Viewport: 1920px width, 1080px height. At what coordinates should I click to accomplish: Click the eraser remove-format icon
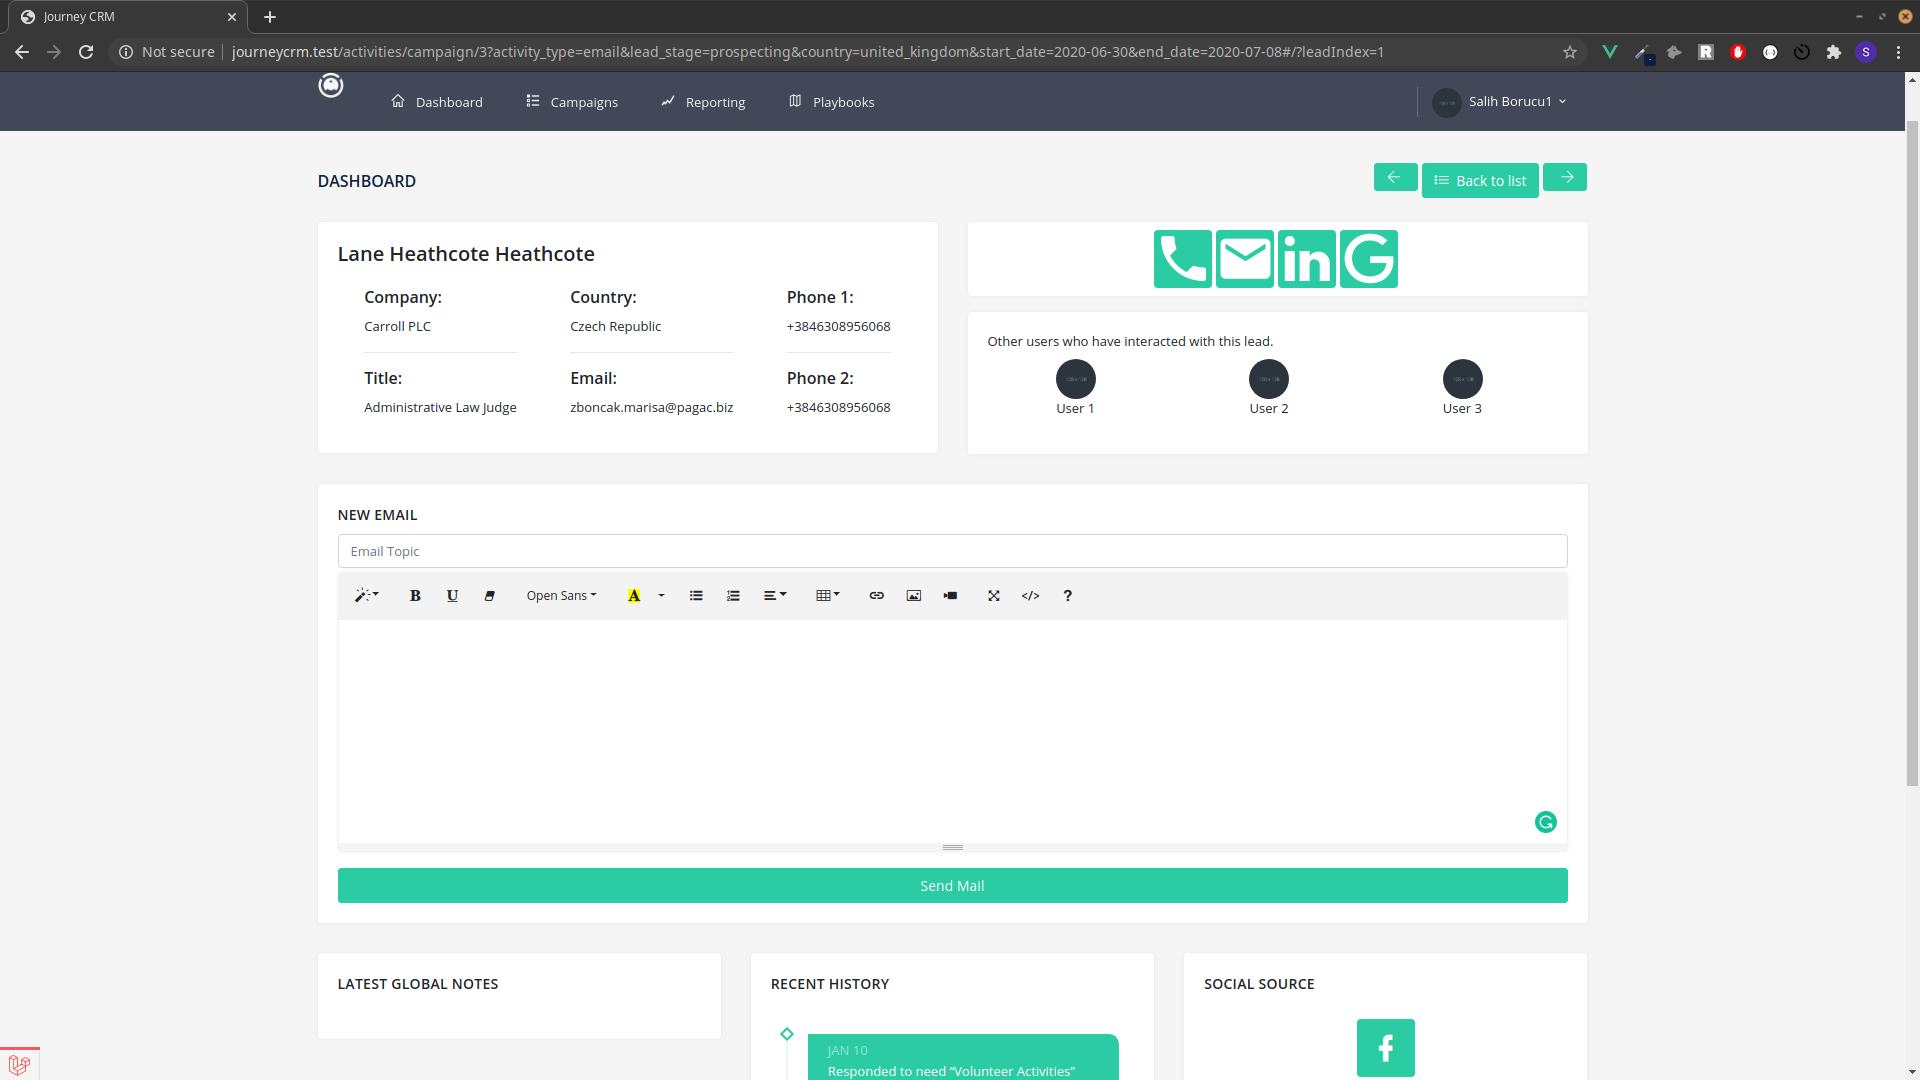[489, 596]
